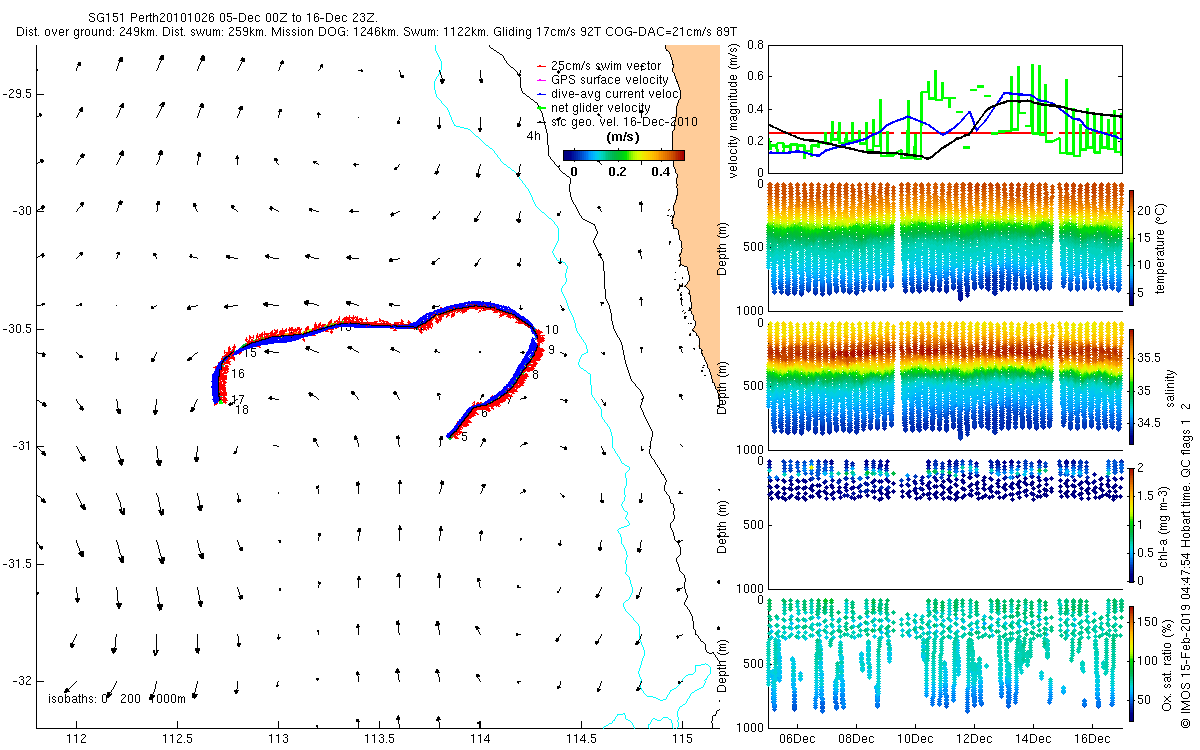Click the 'velocity magnitude (m/s)' axis label
This screenshot has width=1200, height=750.
coord(735,110)
